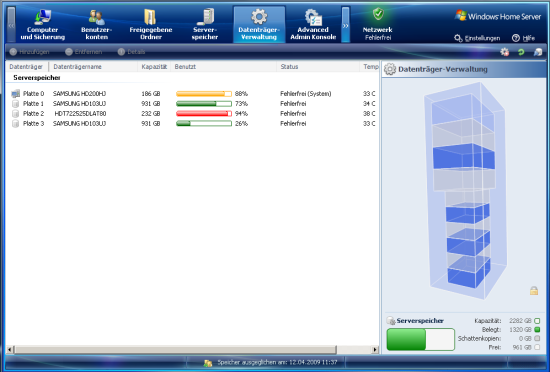Click the green 73% usage bar

point(204,104)
